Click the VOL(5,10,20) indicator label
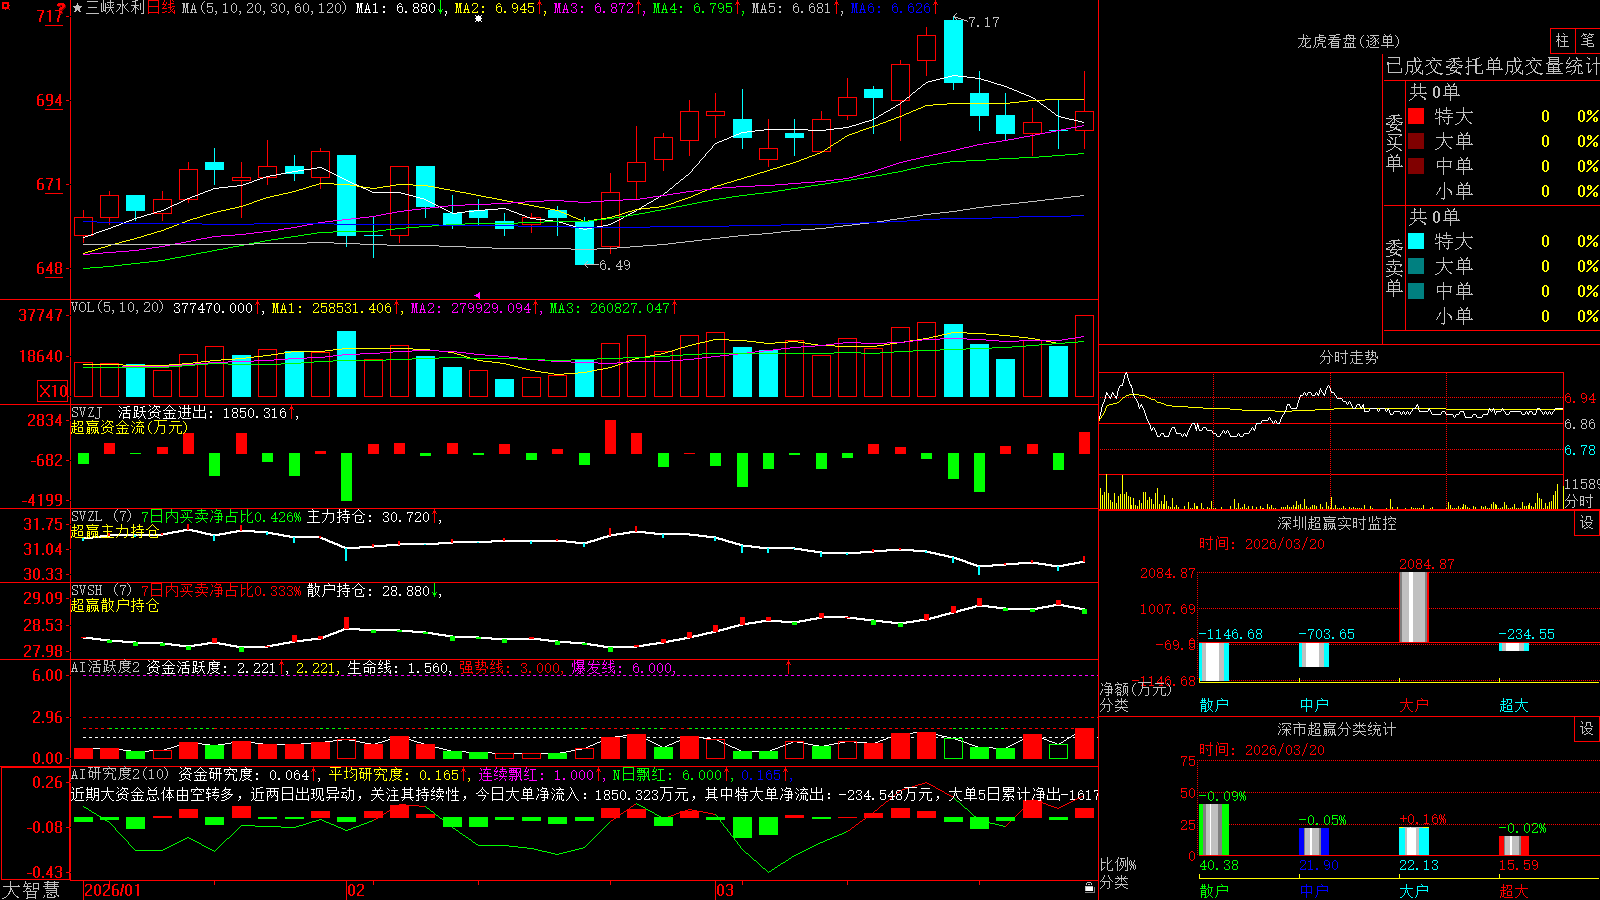 point(117,308)
